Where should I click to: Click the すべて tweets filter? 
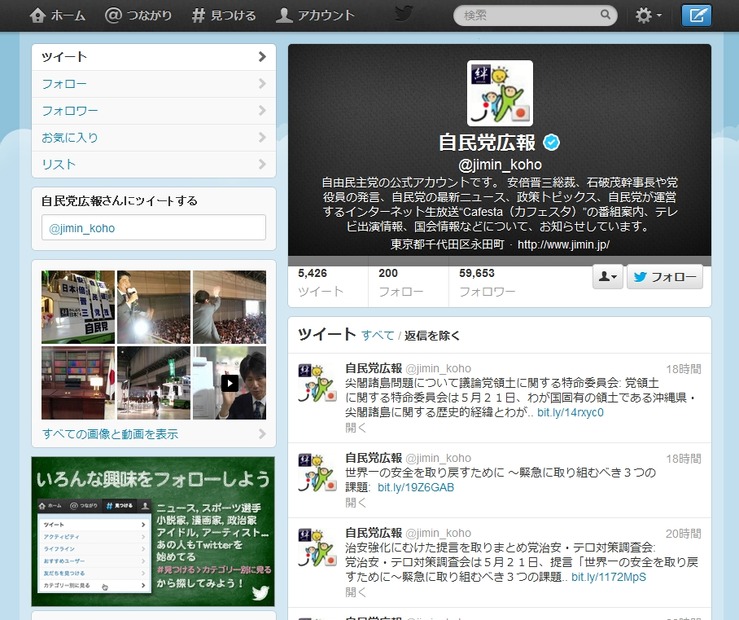[378, 335]
